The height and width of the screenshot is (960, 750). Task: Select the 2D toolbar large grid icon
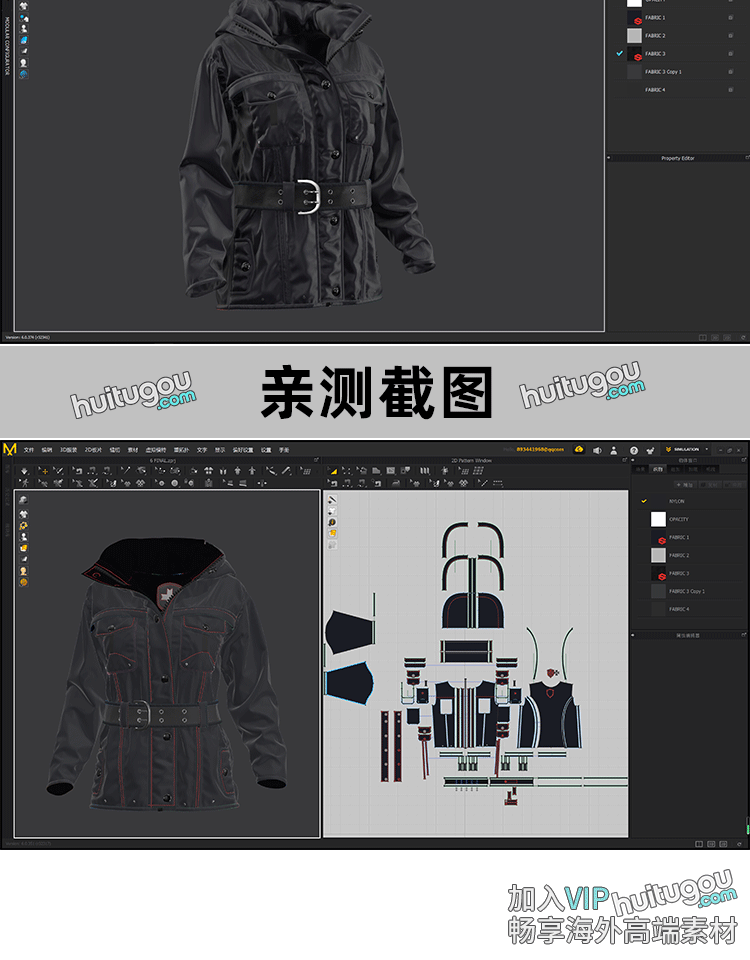point(479,471)
